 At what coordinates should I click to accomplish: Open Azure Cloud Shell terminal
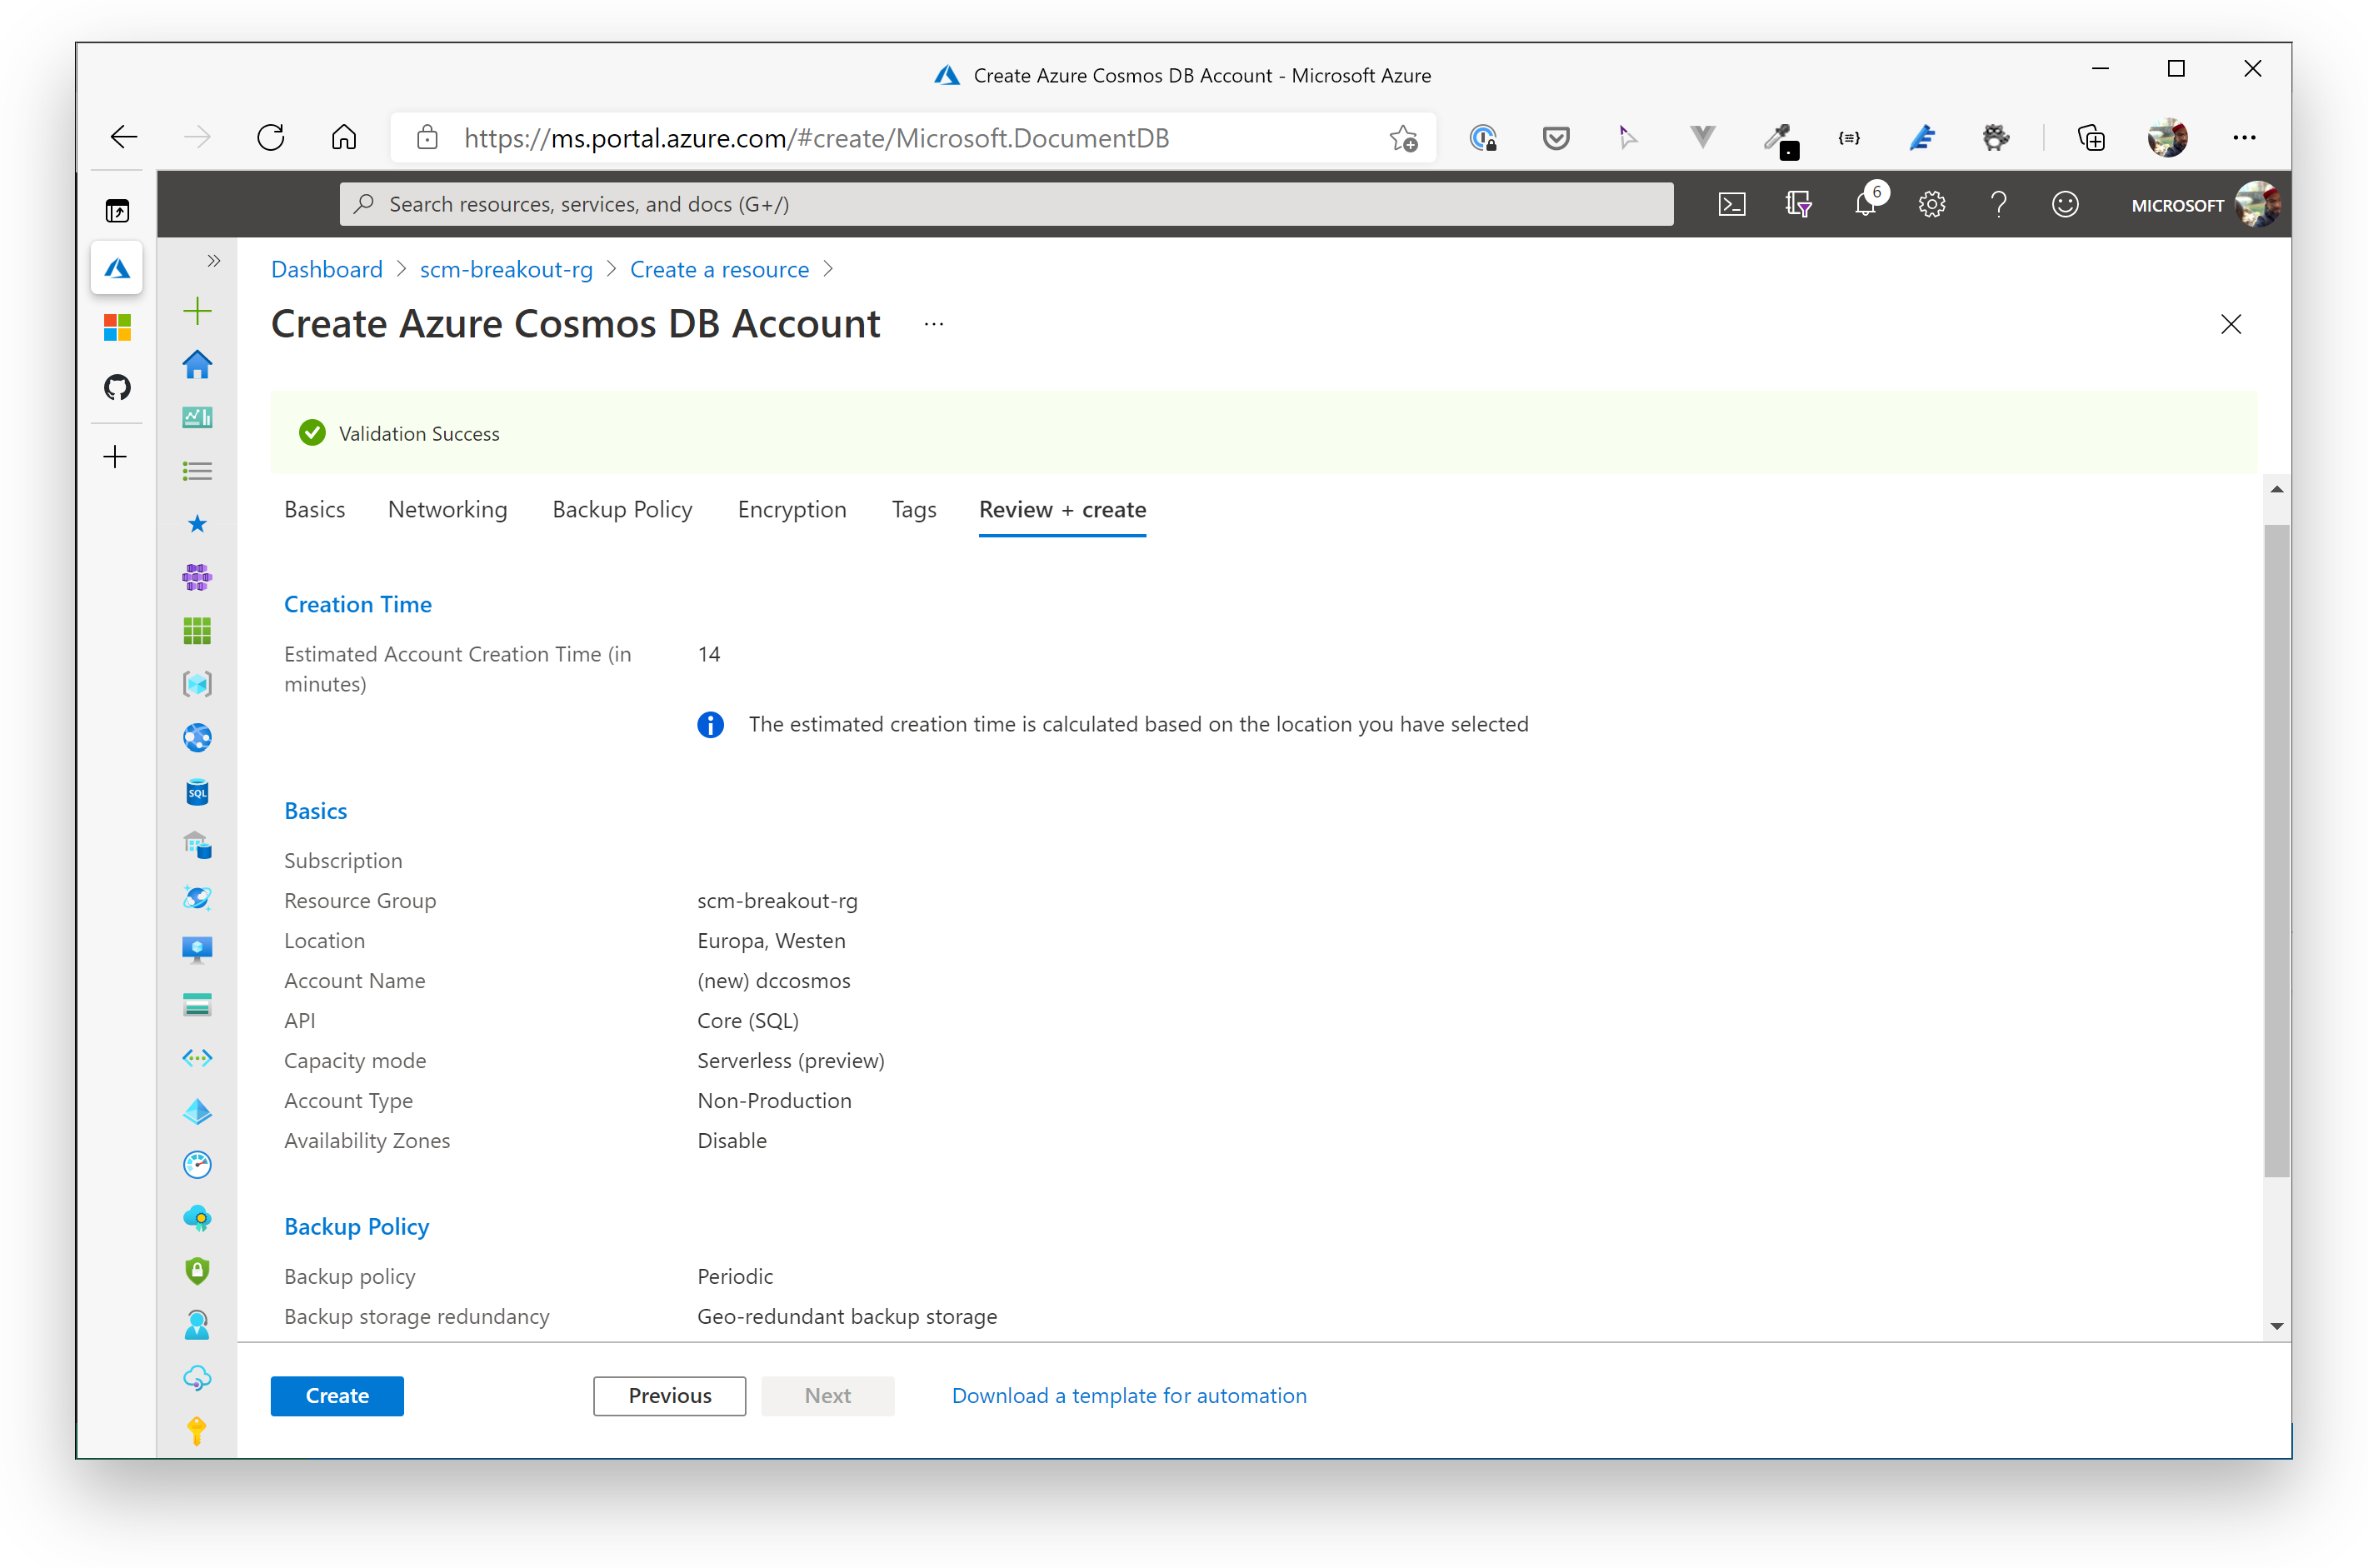click(x=1732, y=204)
